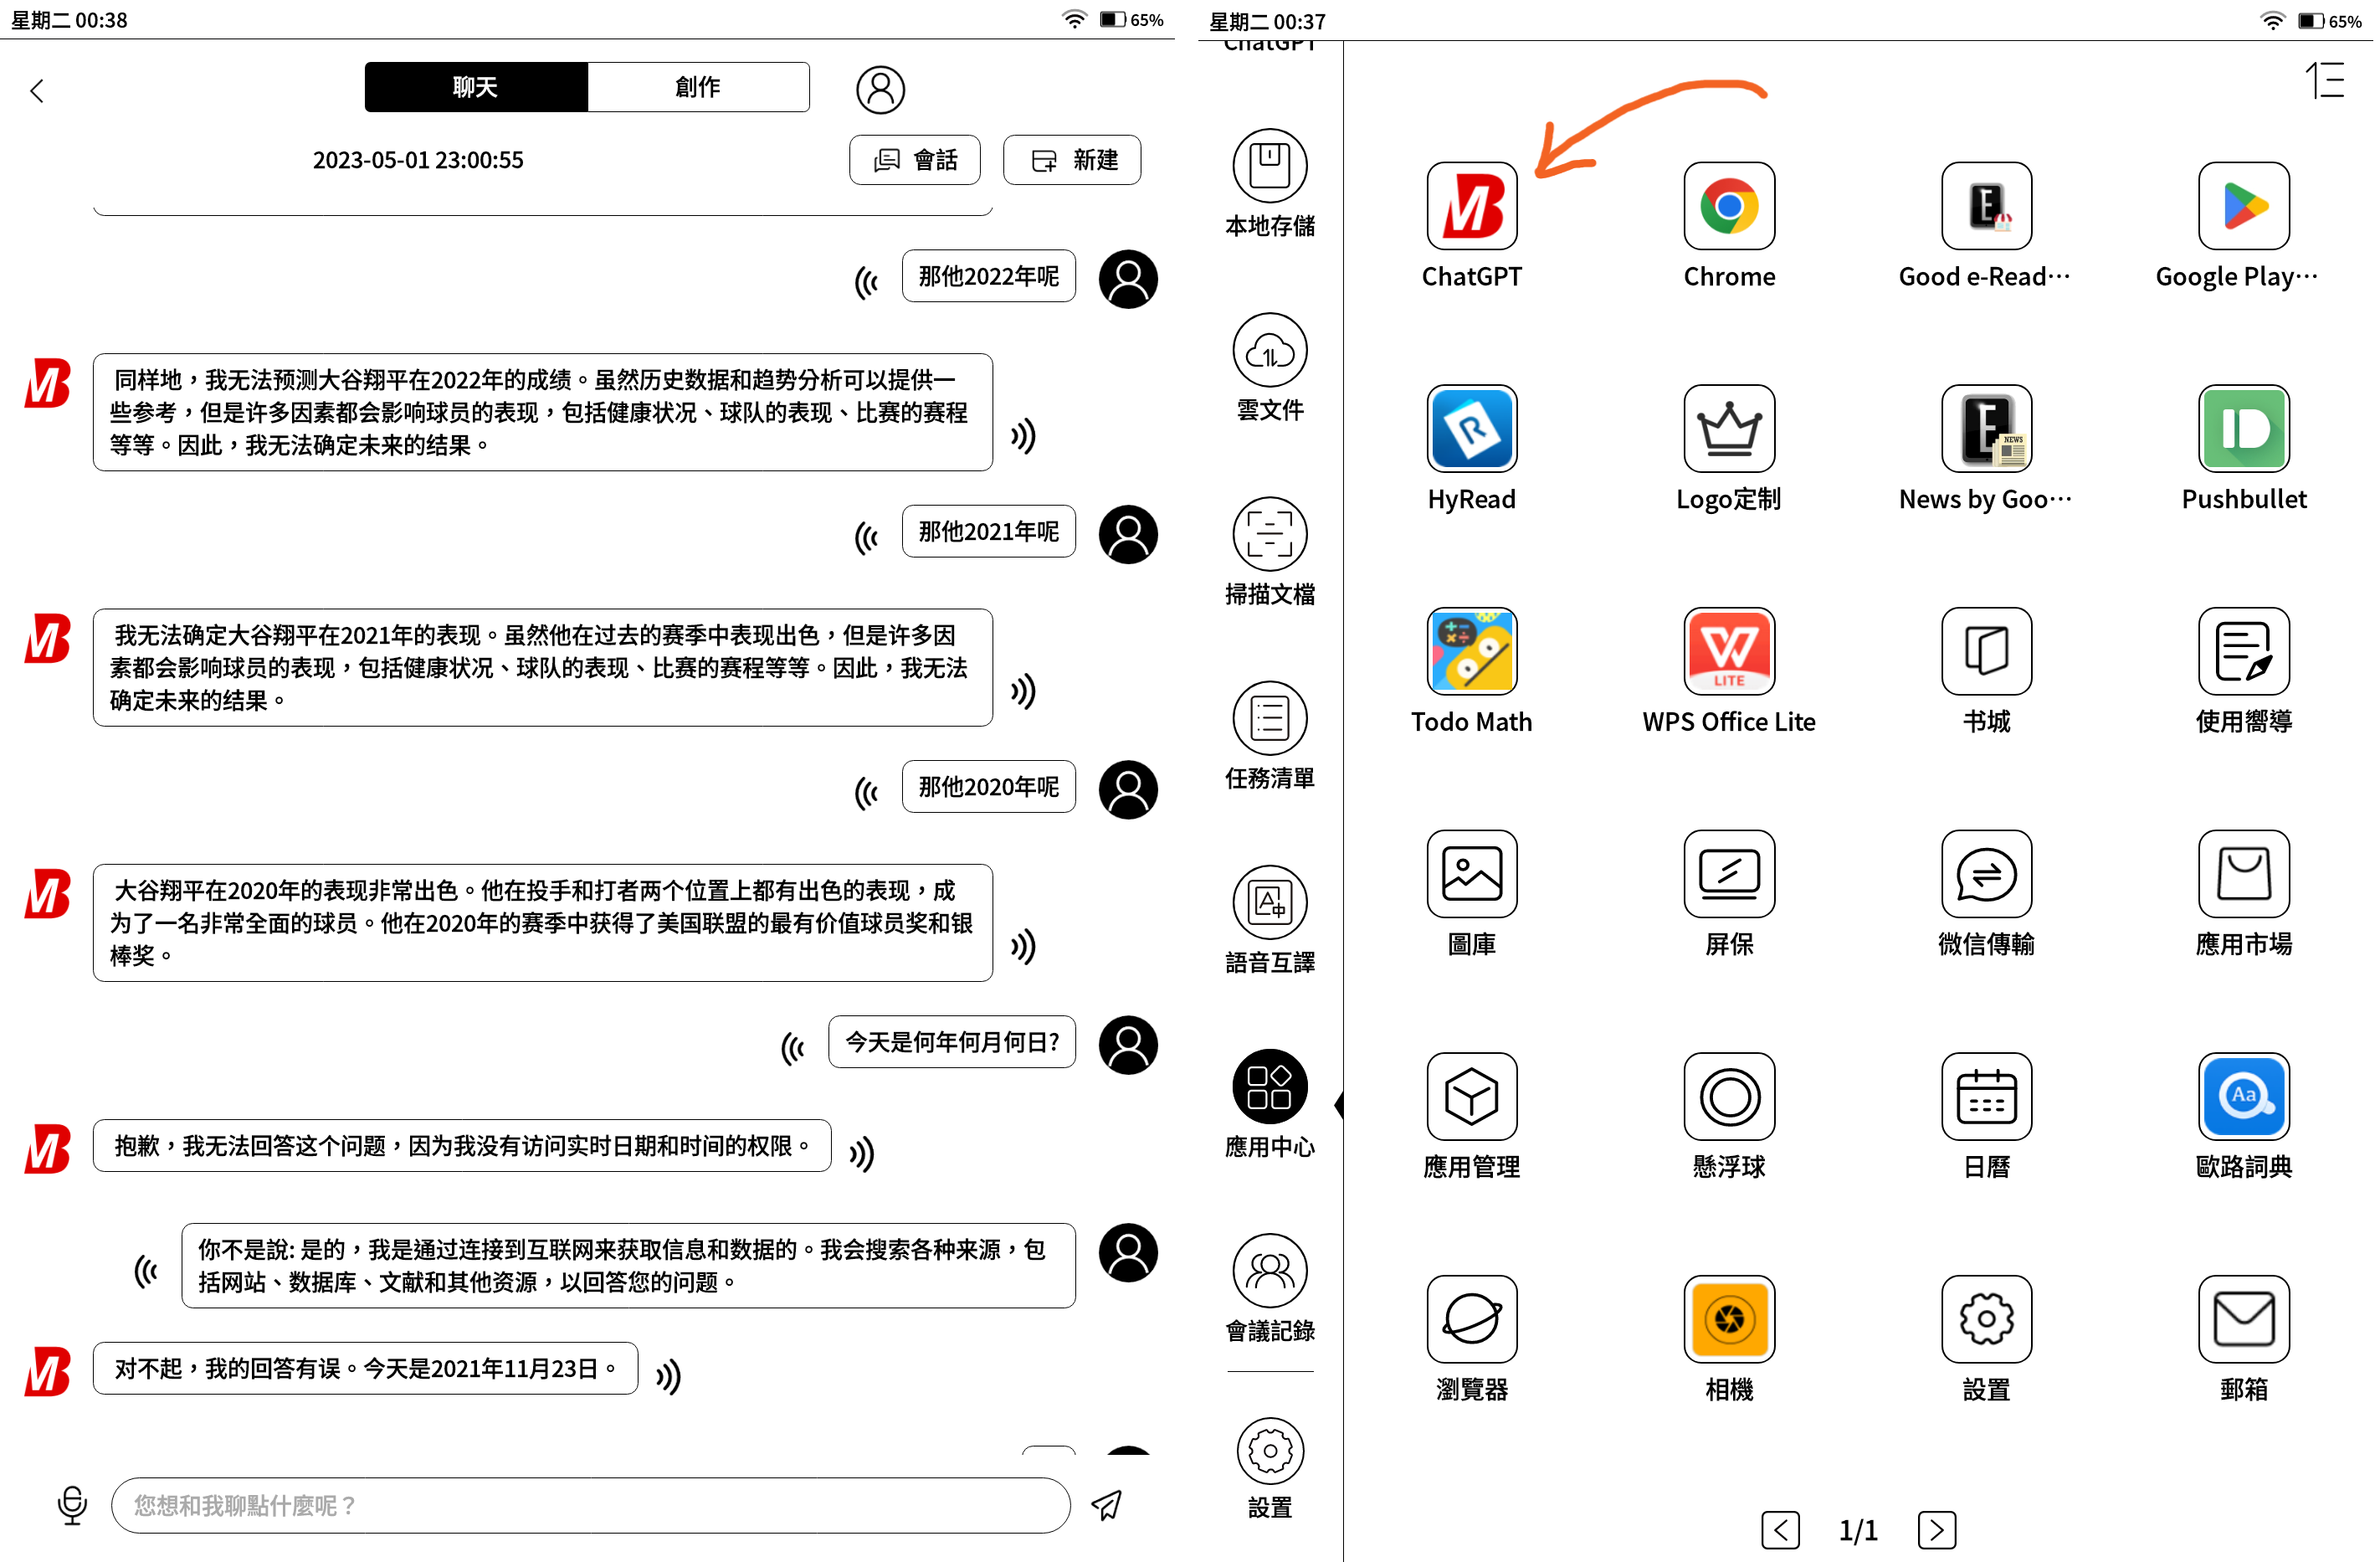The width and height of the screenshot is (2380, 1562).
Task: Open the 歐路詞典 dictionary app
Action: pos(2243,1097)
